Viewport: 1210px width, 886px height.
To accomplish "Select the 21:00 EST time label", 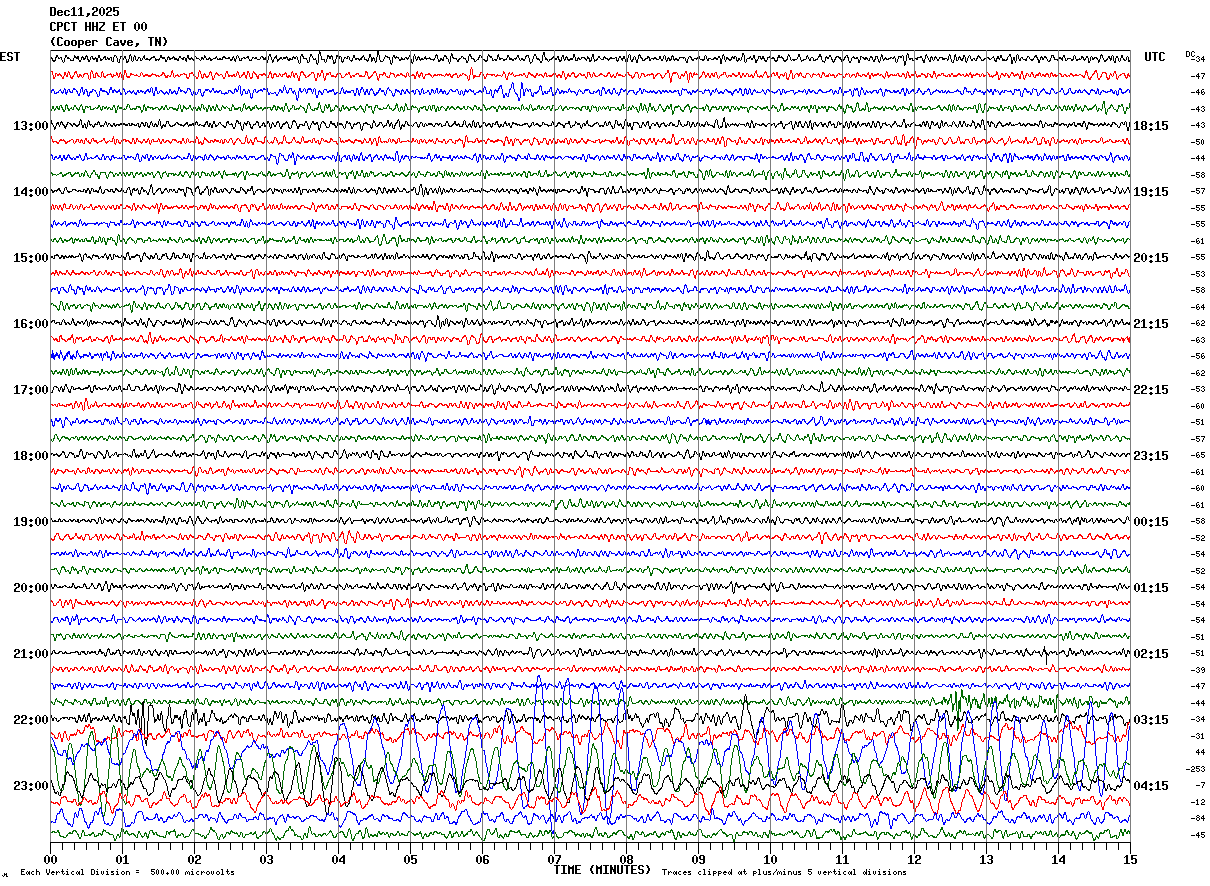I will pos(31,654).
